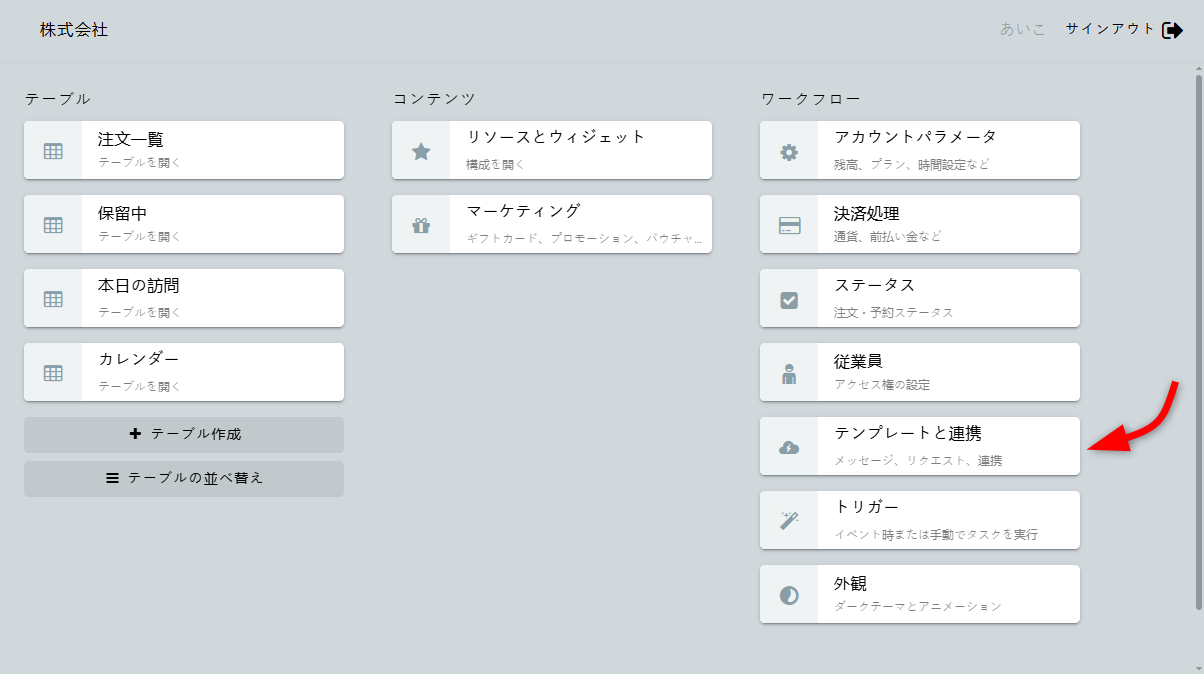This screenshot has height=674, width=1204.
Task: Click the あいこ username
Action: (1022, 29)
